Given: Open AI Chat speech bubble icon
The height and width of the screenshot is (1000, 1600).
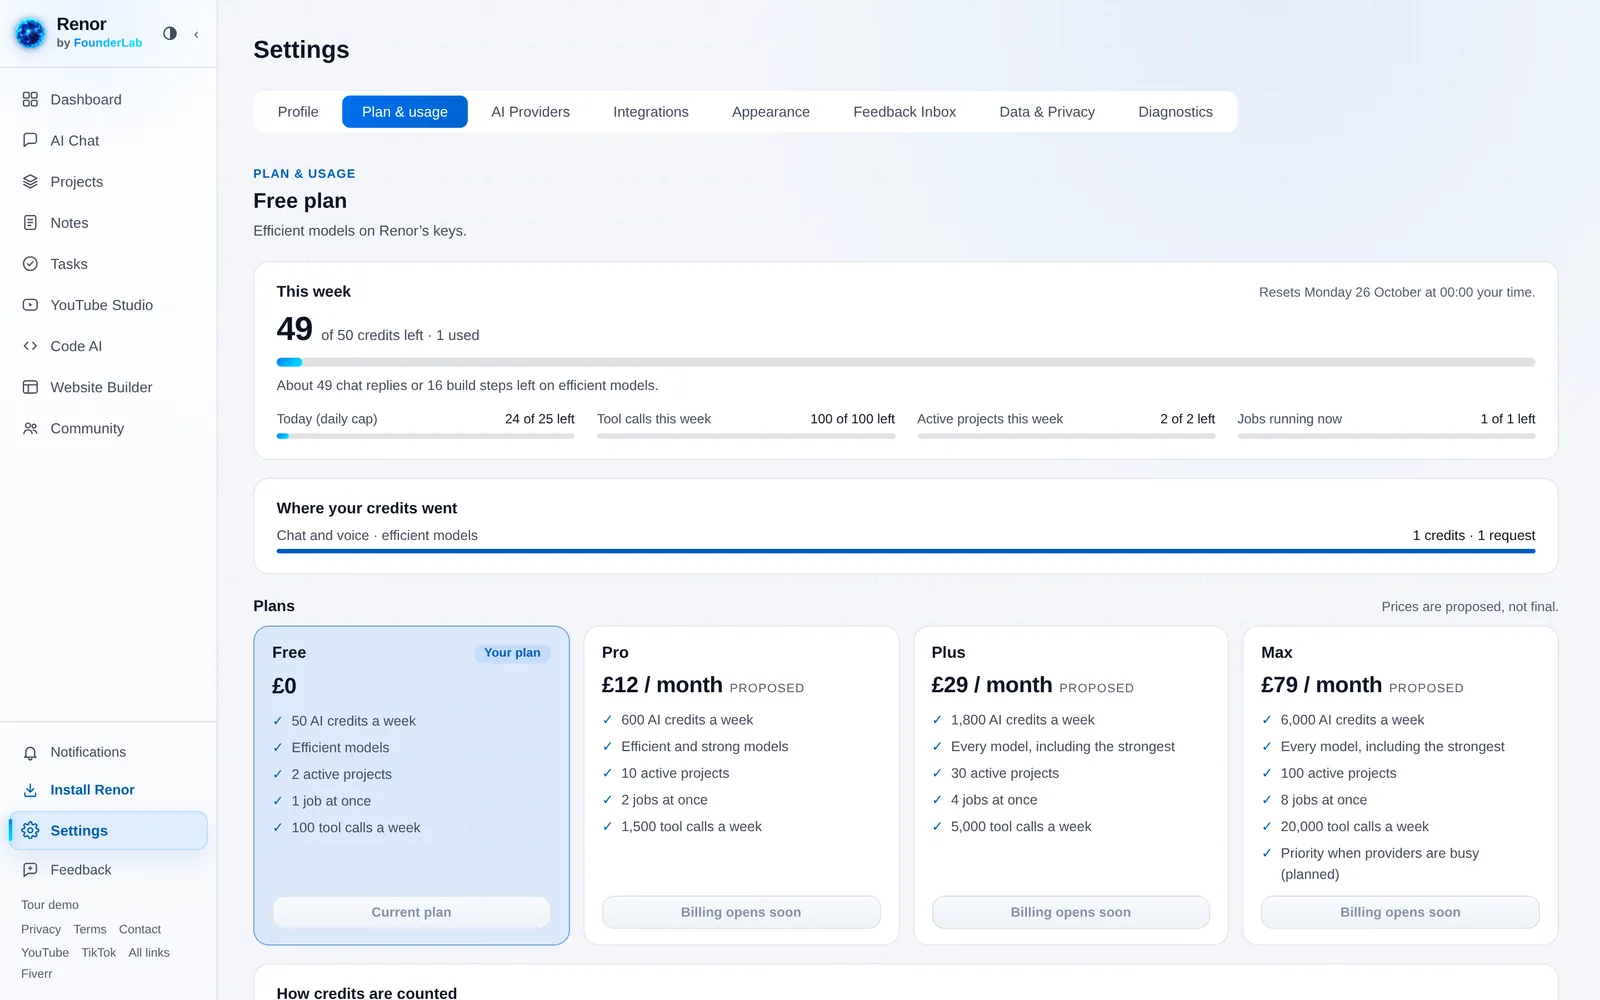Looking at the screenshot, I should [30, 141].
